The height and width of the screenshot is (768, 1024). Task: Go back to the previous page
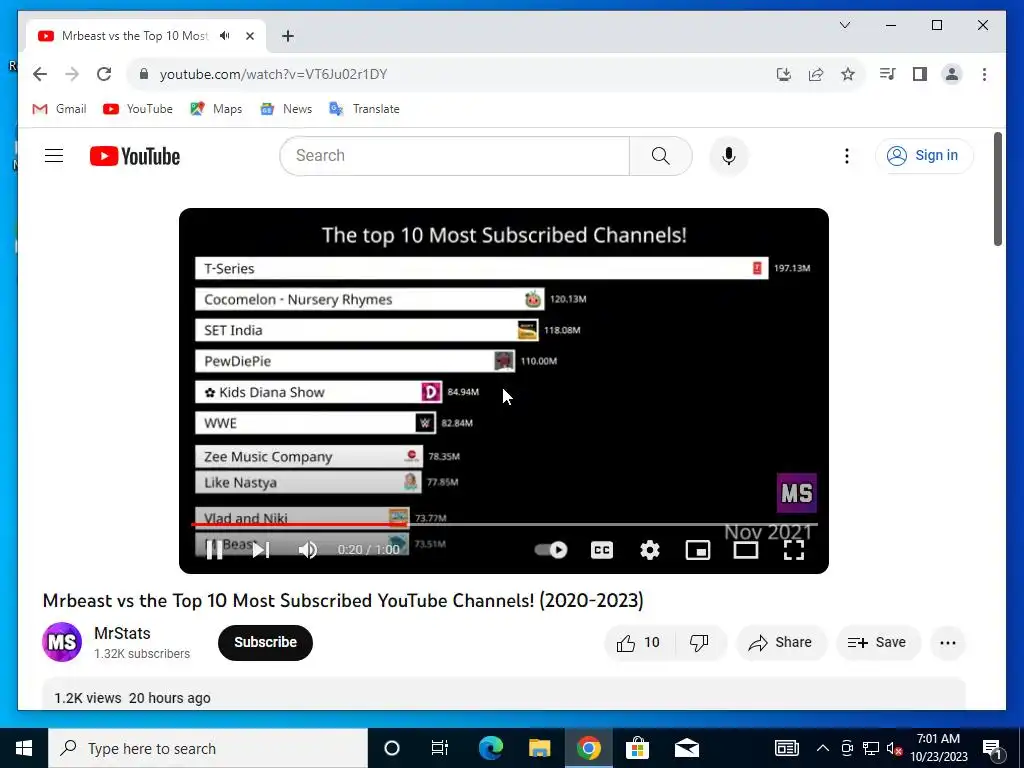pos(40,74)
